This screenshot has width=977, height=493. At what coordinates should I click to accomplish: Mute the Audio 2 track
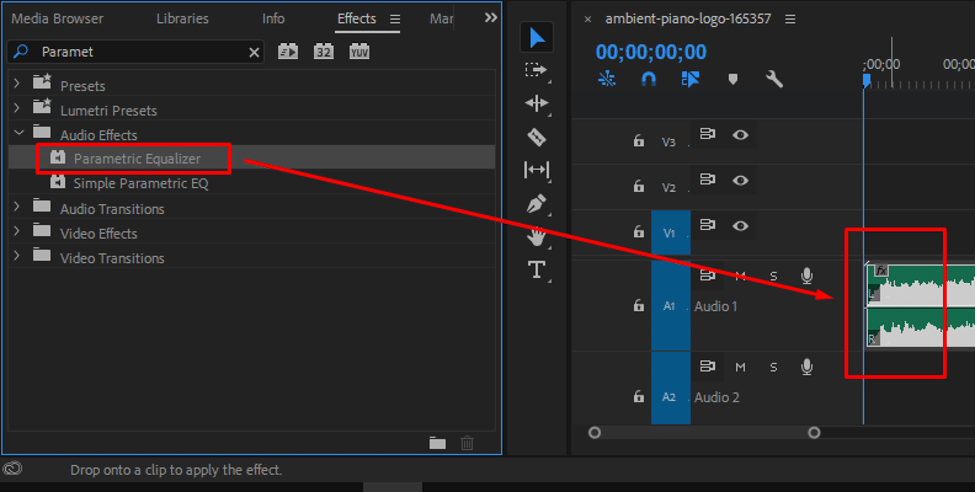740,367
